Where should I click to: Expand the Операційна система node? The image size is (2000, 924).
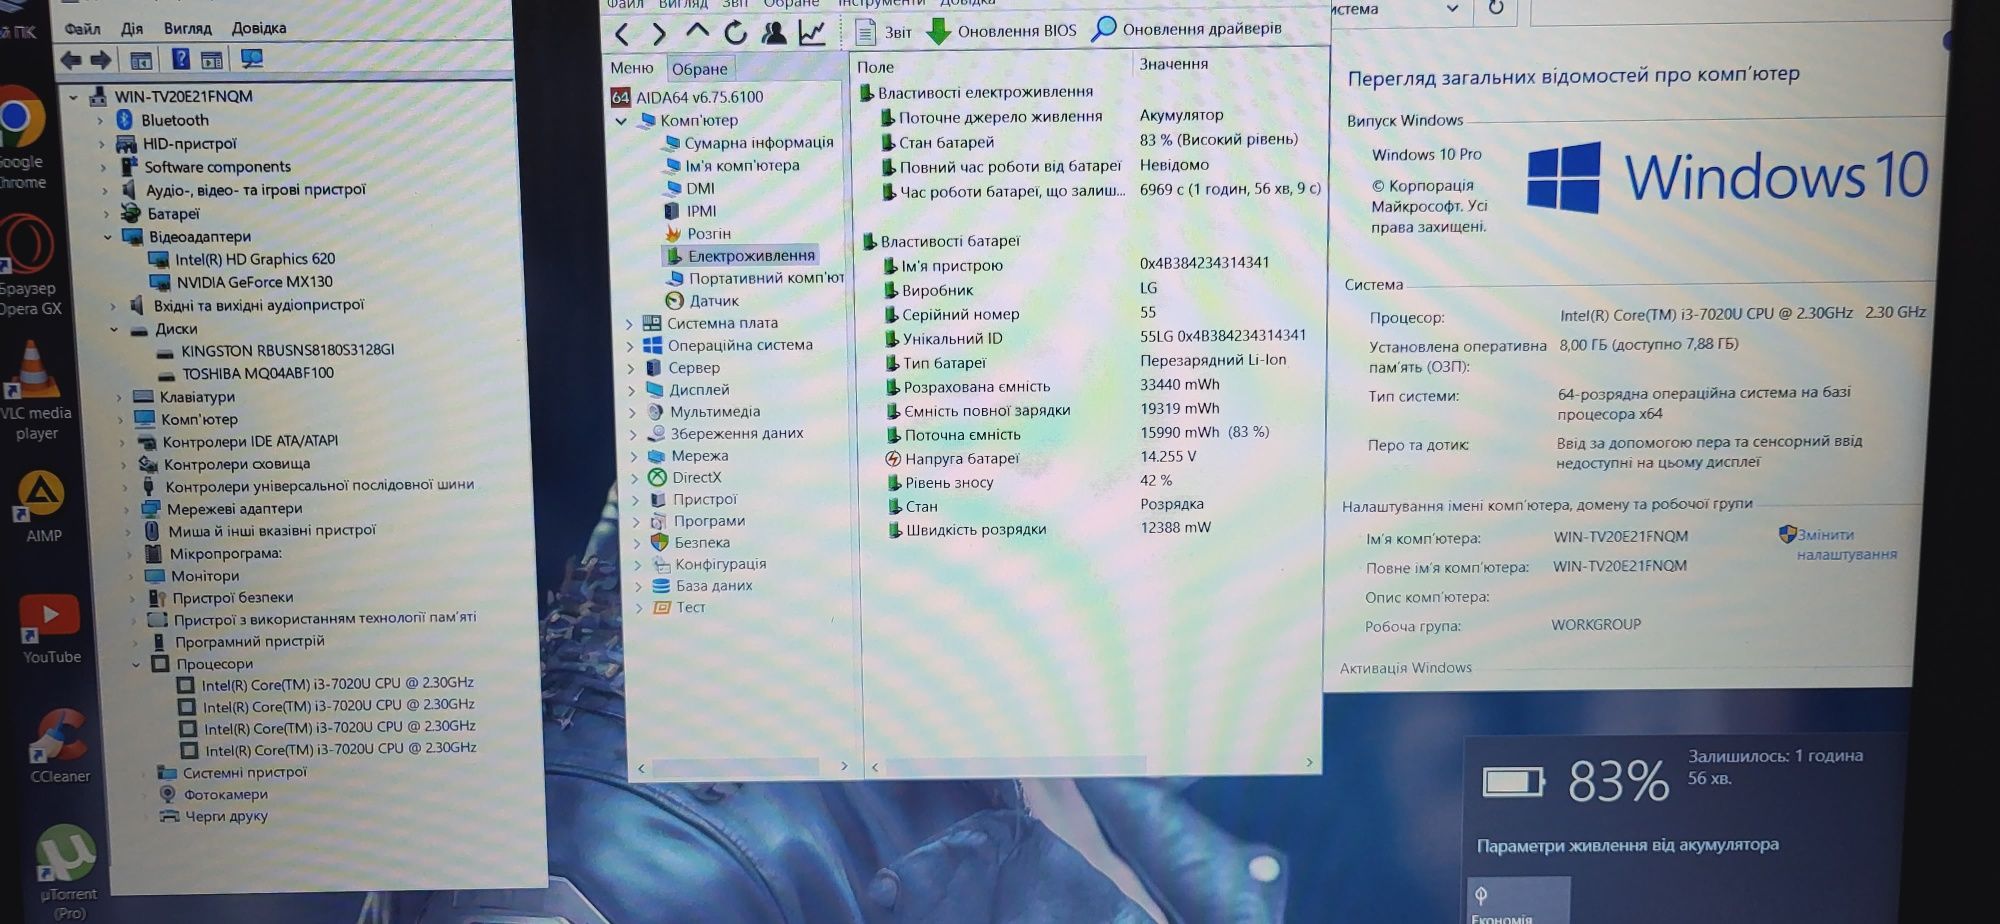630,346
